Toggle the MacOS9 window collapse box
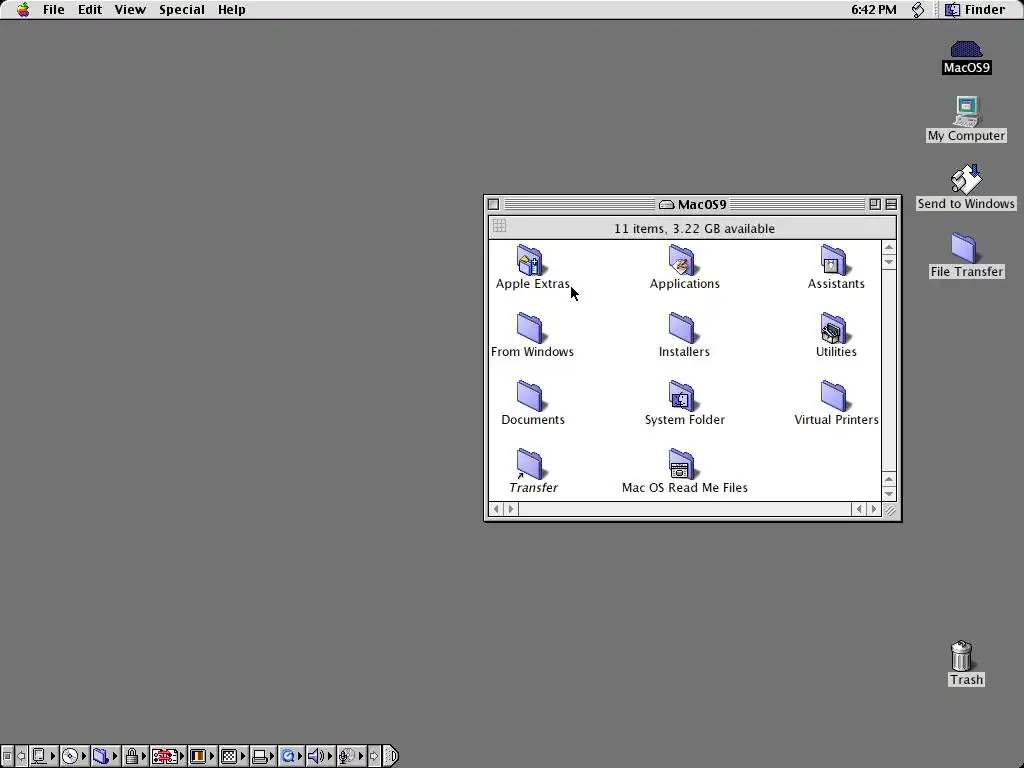The height and width of the screenshot is (768, 1024). [891, 204]
